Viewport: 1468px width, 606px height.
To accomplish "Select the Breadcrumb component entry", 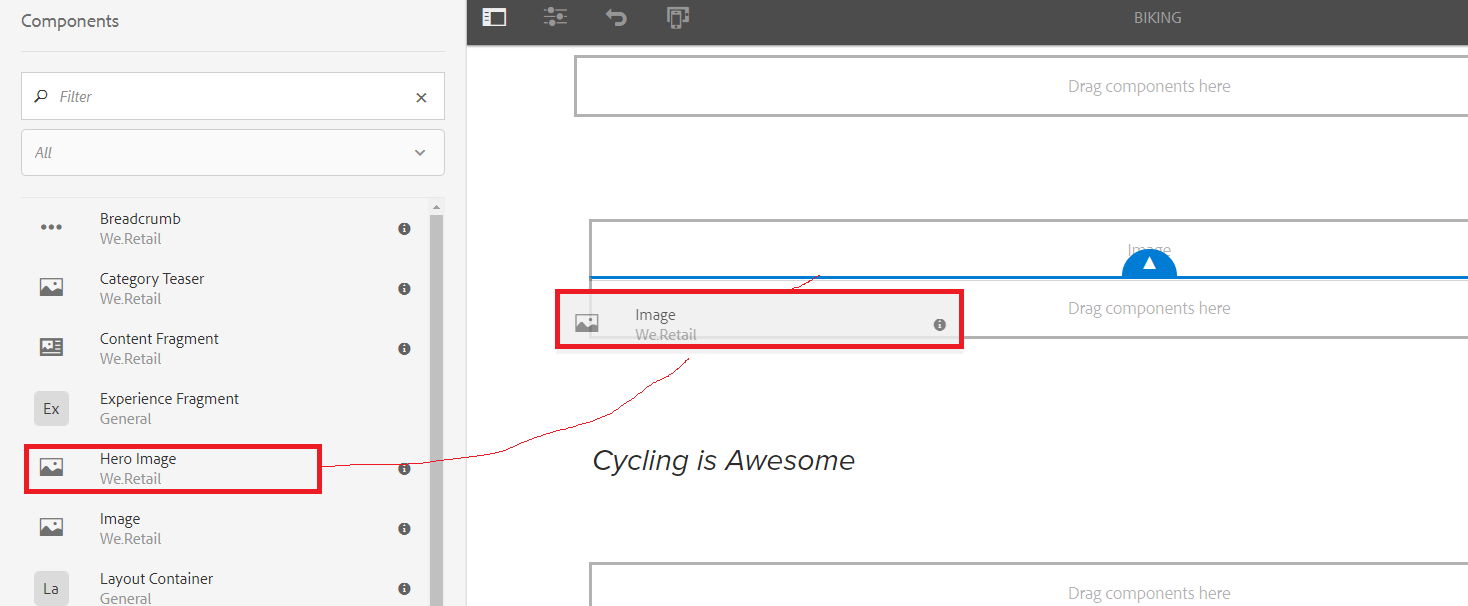I will coord(140,228).
